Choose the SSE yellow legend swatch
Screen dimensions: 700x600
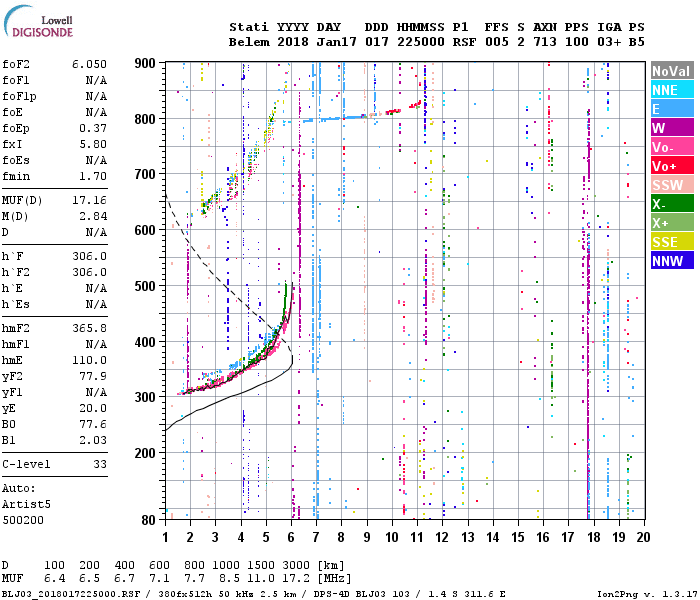672,242
